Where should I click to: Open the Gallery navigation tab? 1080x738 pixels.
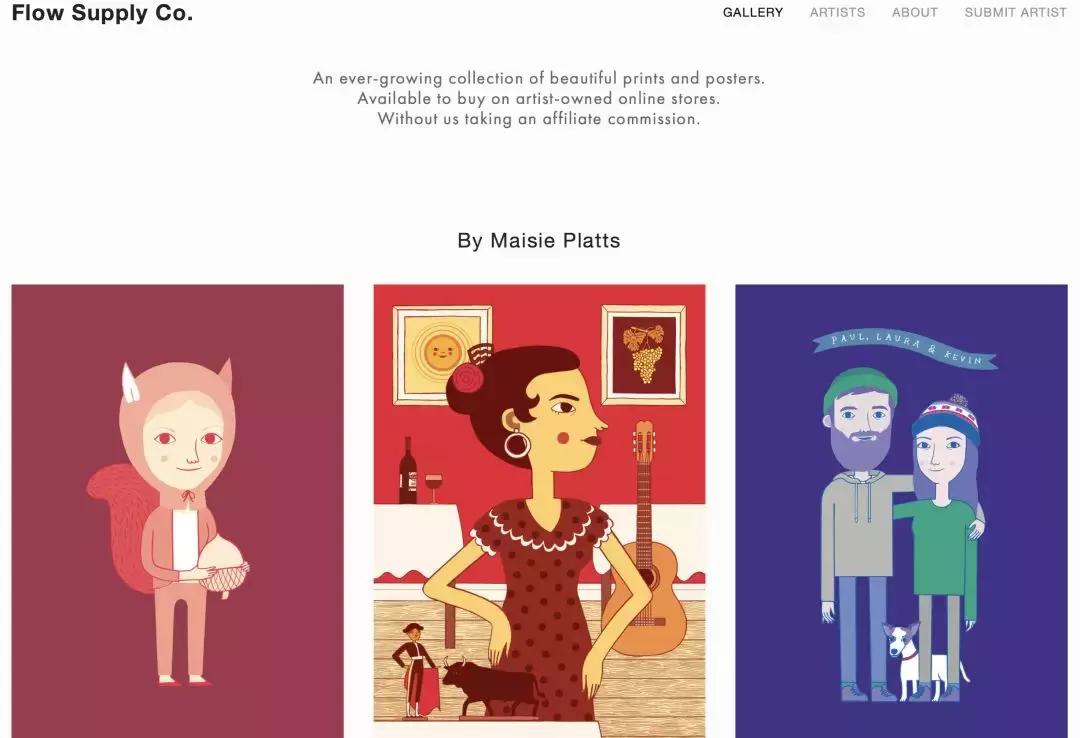753,12
